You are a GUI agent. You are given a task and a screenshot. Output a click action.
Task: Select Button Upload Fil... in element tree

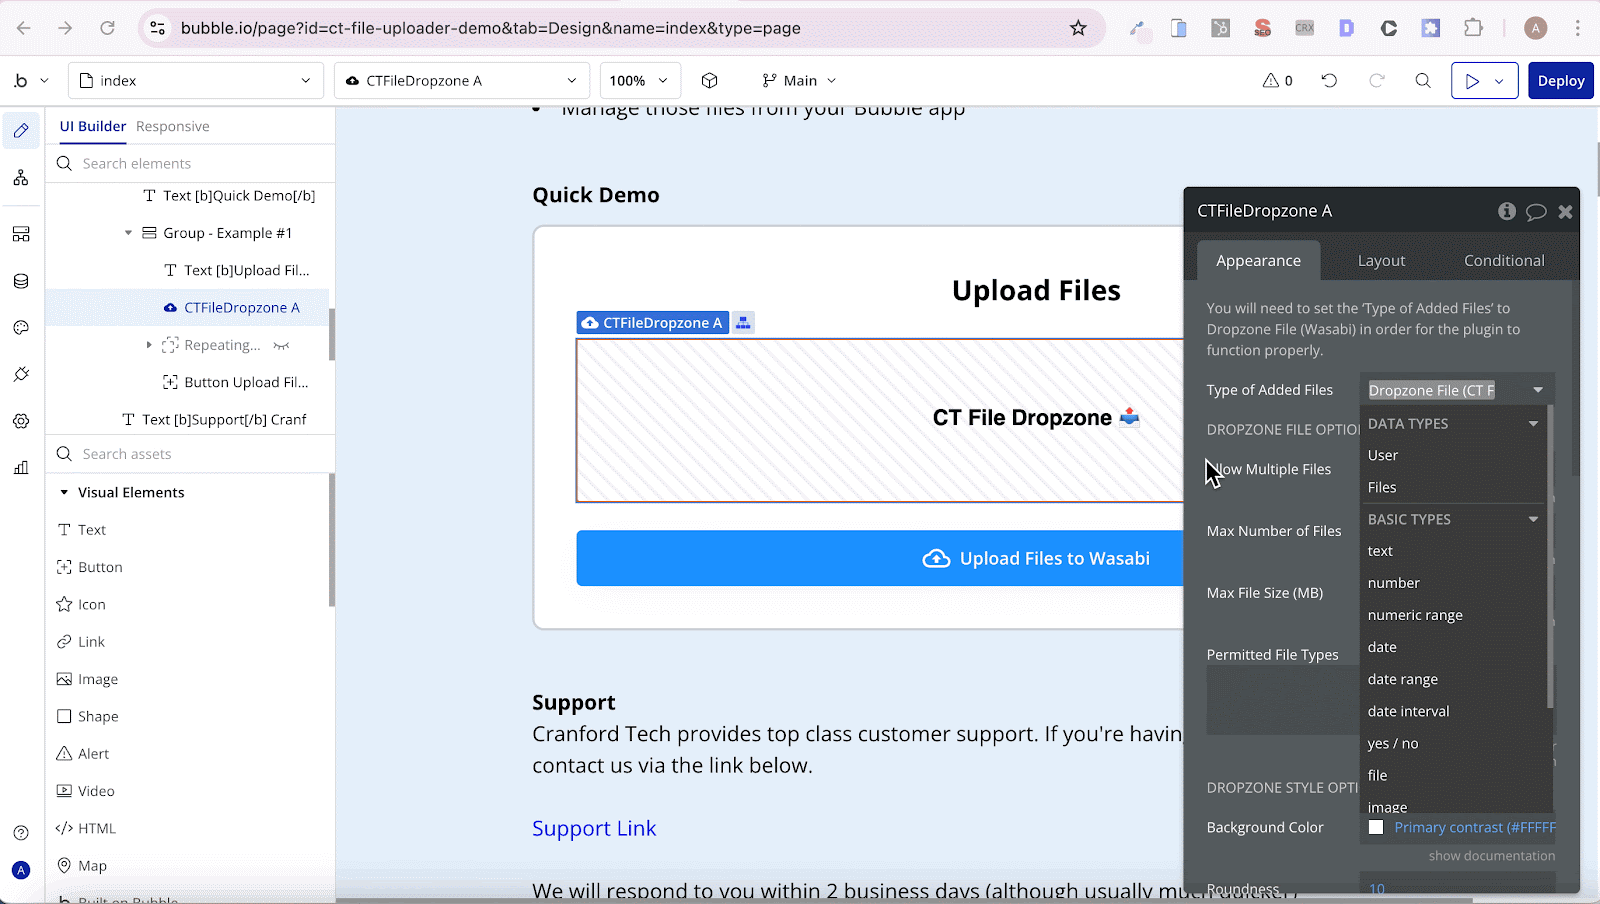236,382
